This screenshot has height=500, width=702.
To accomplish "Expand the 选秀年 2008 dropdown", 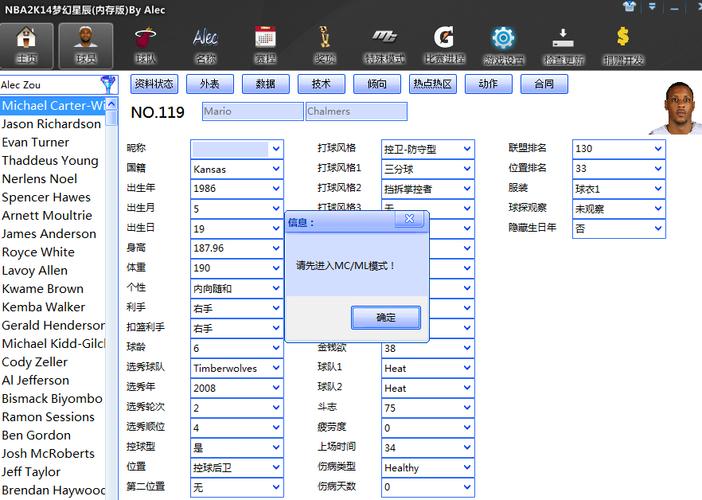I will click(x=276, y=388).
